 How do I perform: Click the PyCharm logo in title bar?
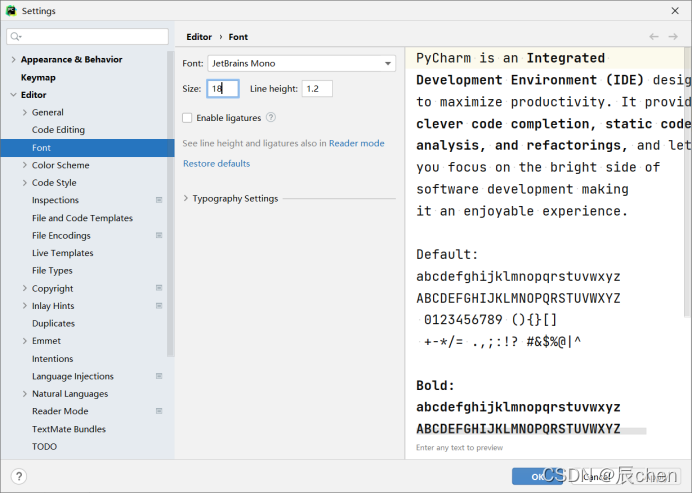(x=11, y=11)
